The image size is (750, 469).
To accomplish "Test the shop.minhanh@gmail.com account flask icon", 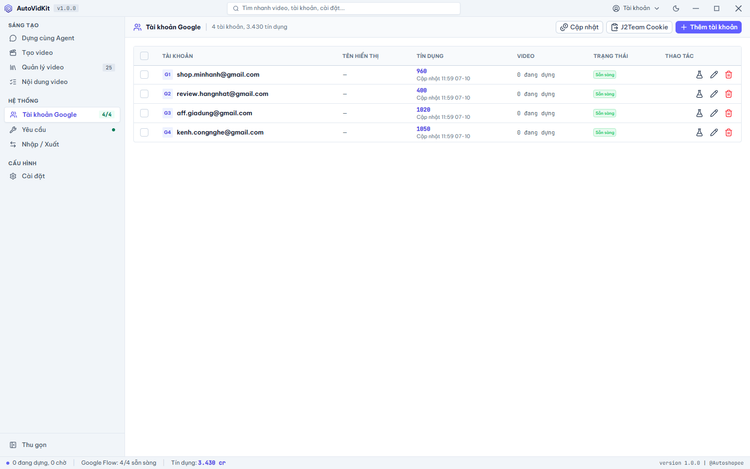I will pyautogui.click(x=699, y=75).
